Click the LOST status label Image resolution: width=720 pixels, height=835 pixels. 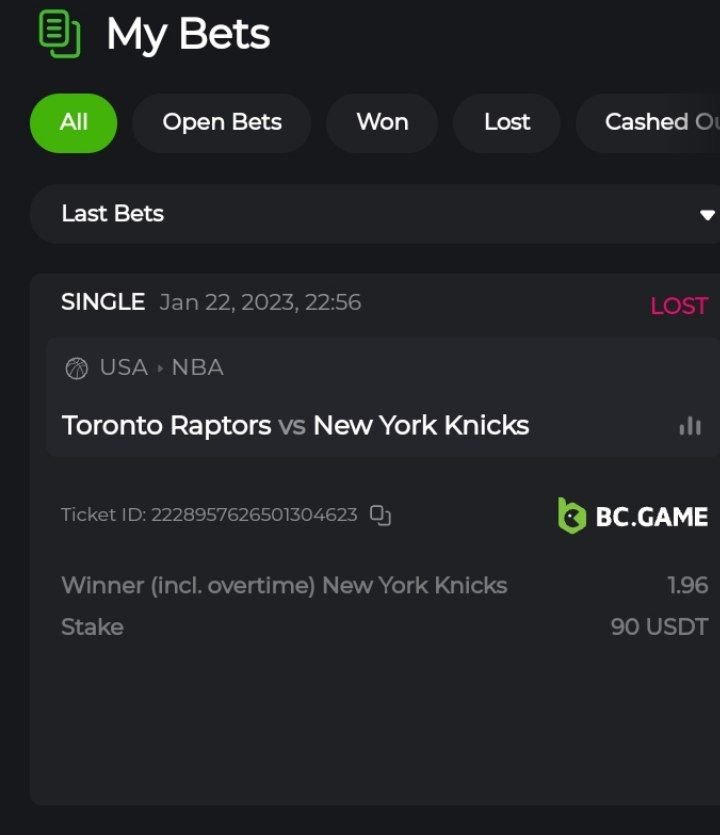tap(678, 306)
